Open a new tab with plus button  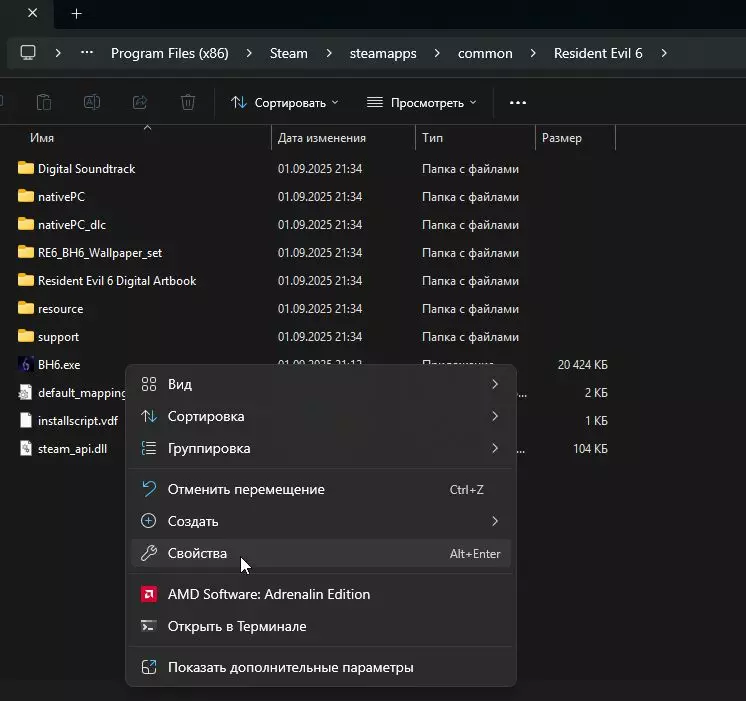click(x=76, y=14)
